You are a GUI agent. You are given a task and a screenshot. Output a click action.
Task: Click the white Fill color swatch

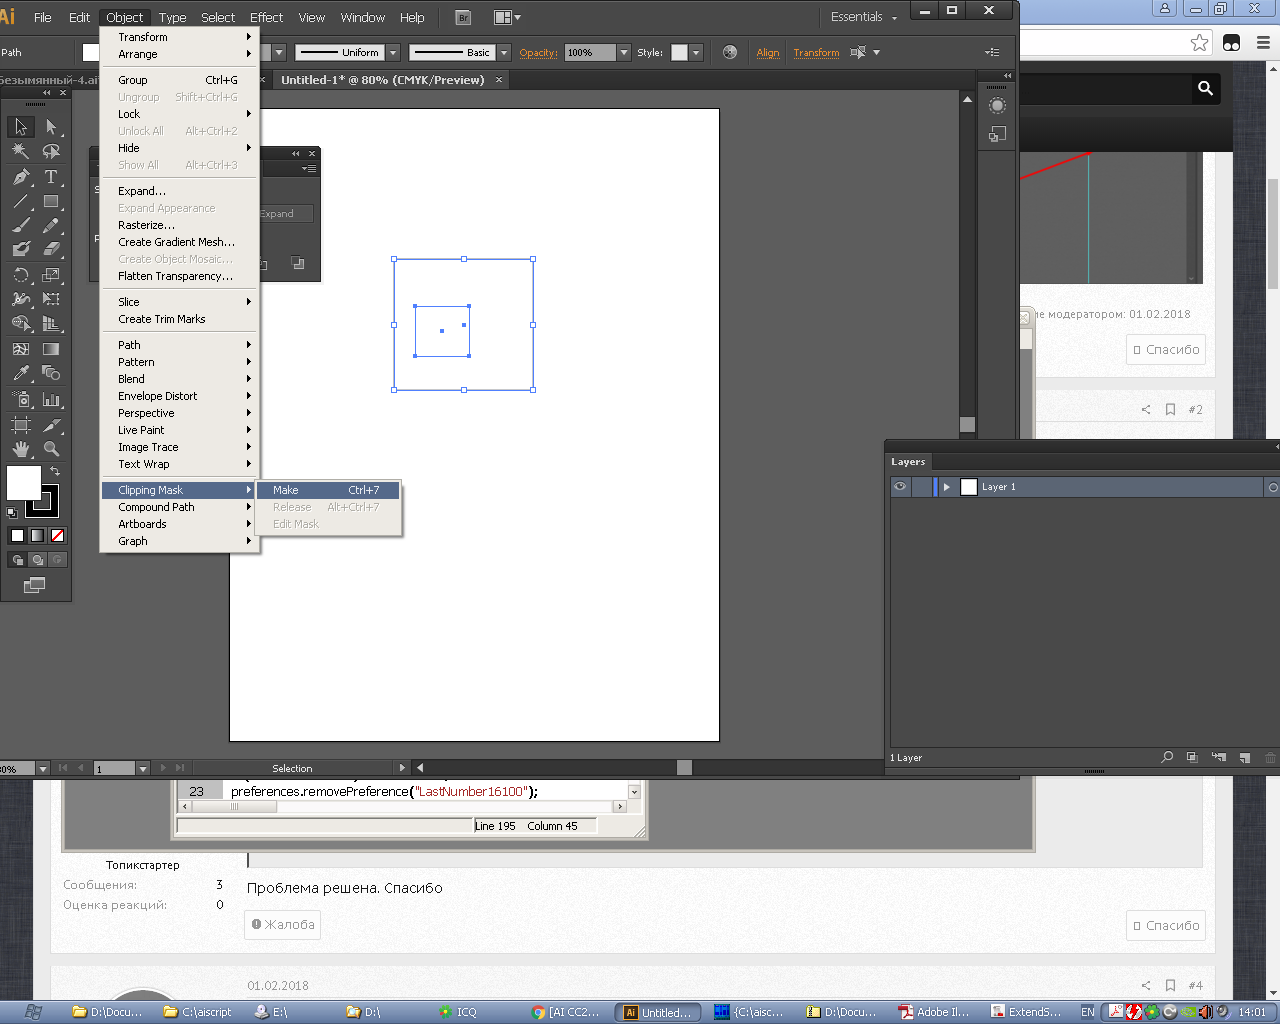(x=23, y=482)
